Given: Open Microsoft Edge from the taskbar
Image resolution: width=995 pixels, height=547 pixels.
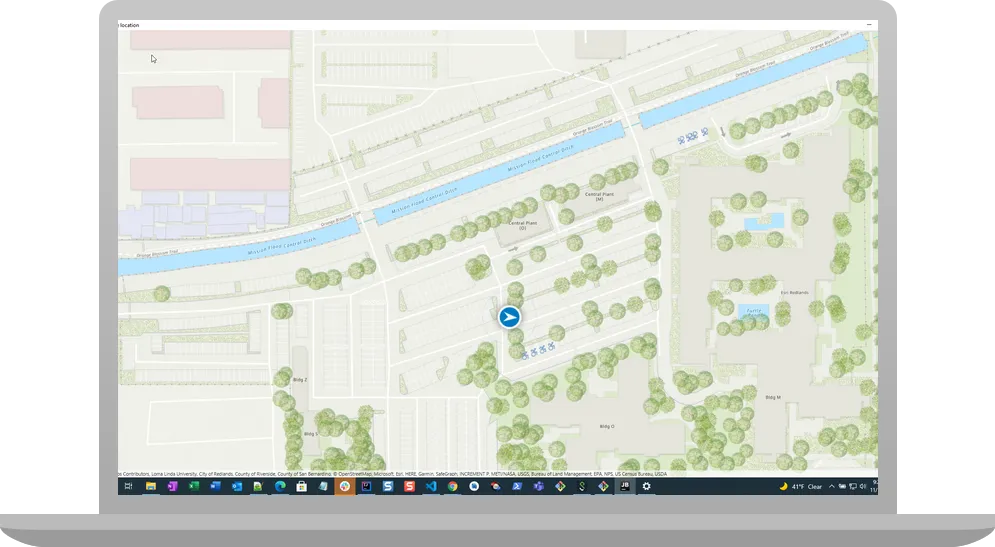Looking at the screenshot, I should (280, 487).
